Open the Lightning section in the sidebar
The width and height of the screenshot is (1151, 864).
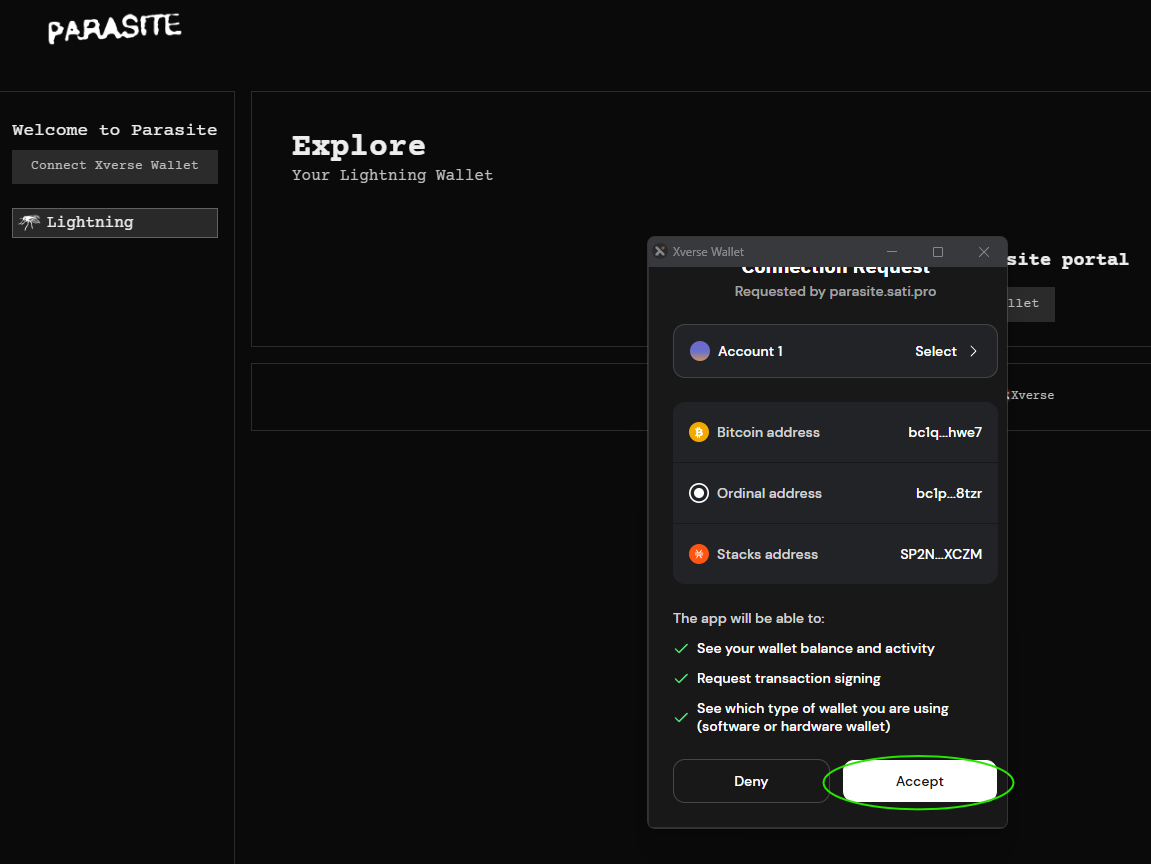point(114,222)
